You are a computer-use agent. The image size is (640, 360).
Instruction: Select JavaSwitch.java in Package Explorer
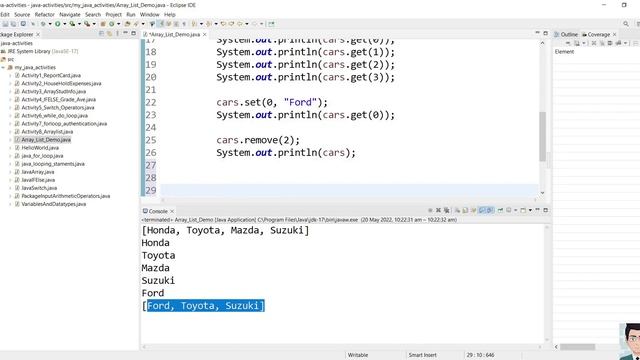(39, 188)
